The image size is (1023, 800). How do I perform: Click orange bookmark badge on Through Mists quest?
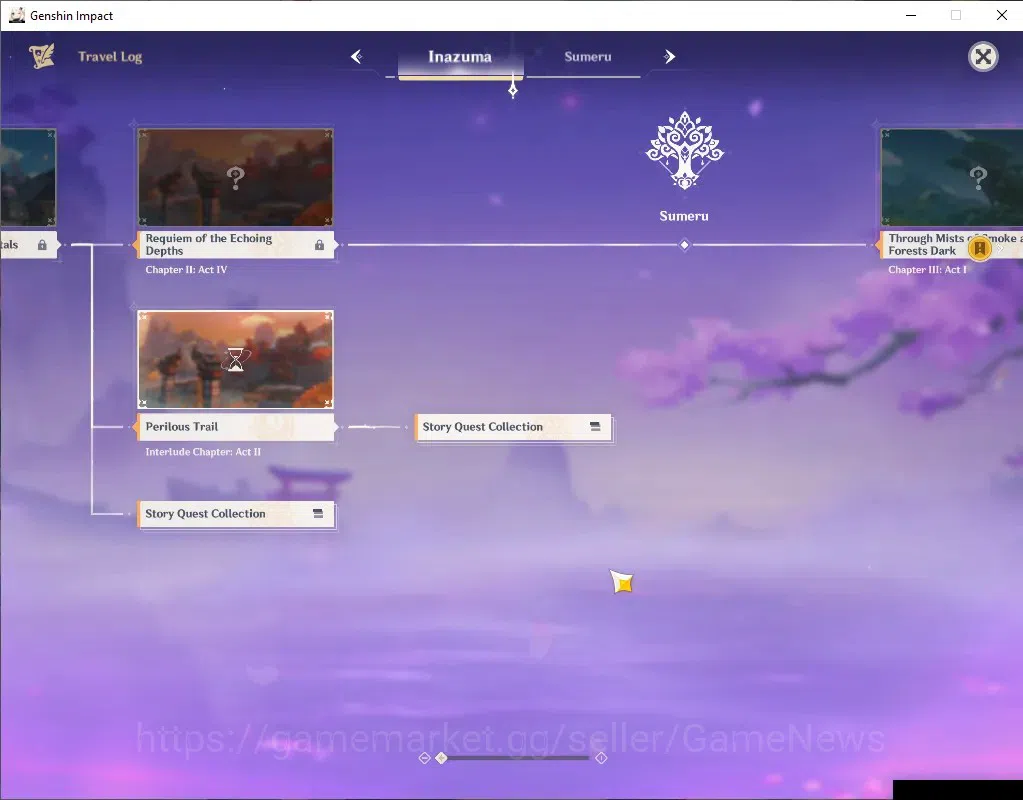[979, 248]
